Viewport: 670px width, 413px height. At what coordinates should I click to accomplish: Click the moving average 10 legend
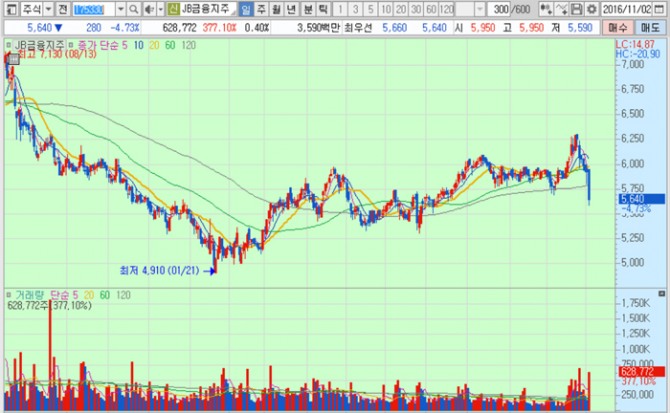coord(138,45)
